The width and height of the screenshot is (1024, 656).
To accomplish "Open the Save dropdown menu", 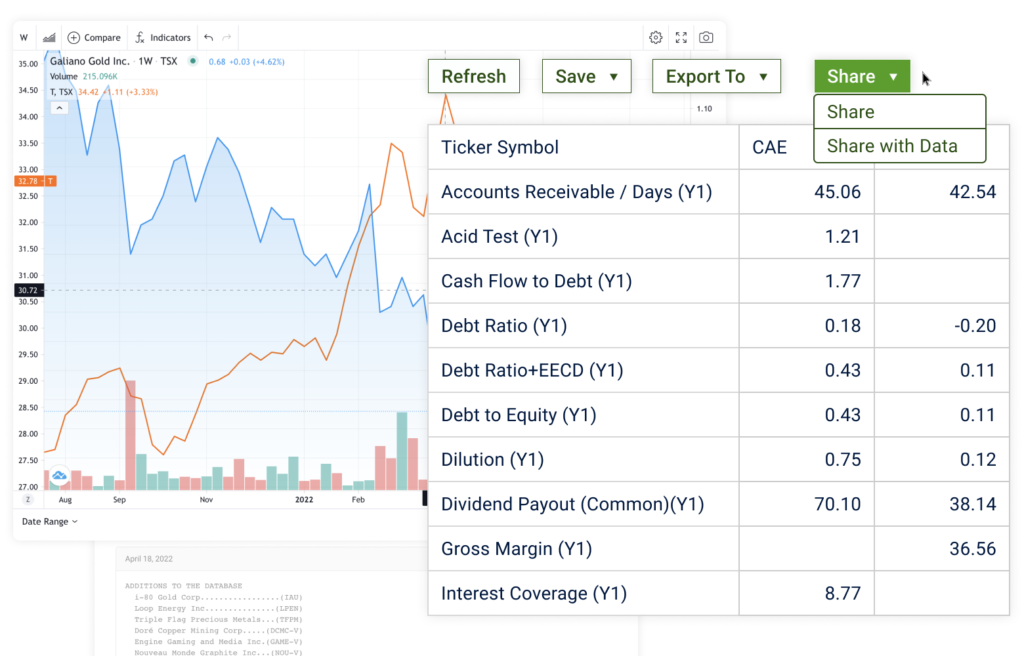I will point(586,75).
